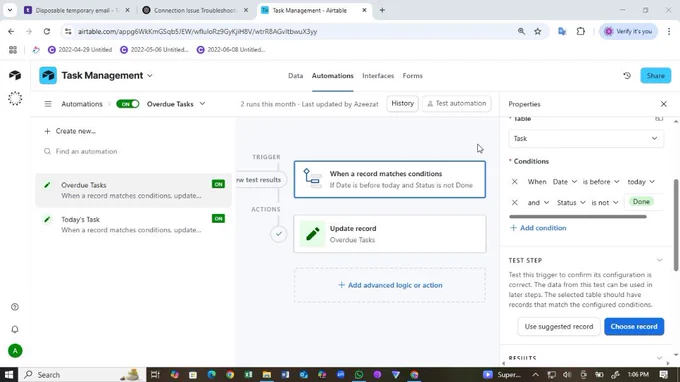
Task: Open the automations list hamburger menu
Action: pyautogui.click(x=48, y=104)
